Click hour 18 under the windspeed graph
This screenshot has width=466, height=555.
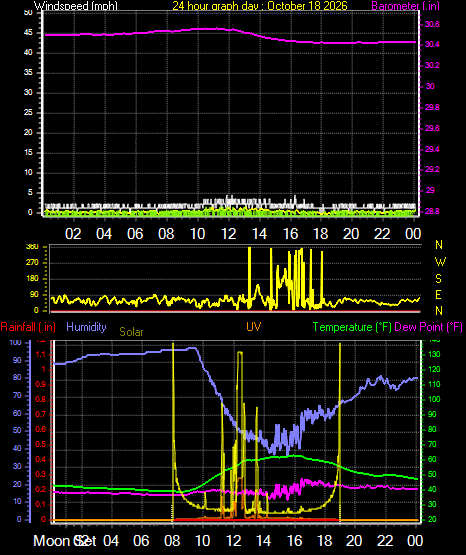tap(321, 234)
